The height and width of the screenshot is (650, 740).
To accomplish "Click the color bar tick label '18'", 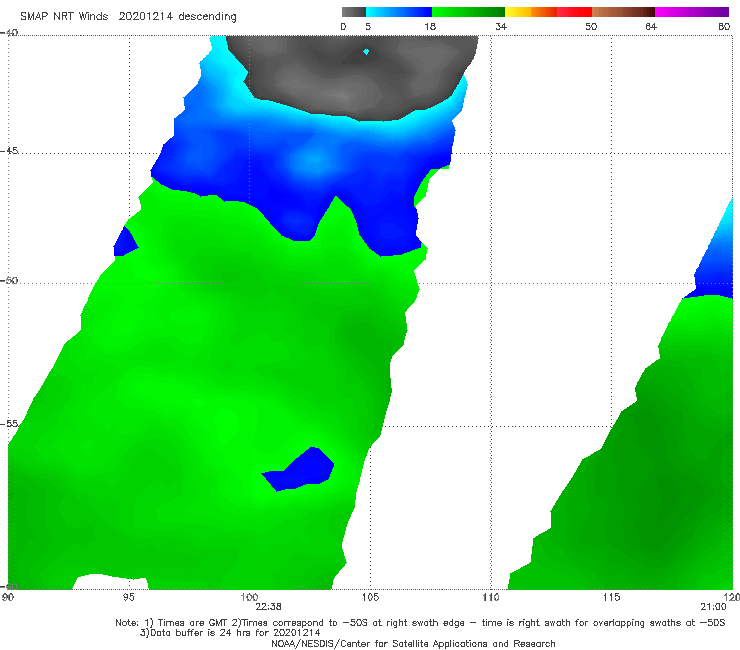I will 430,26.
